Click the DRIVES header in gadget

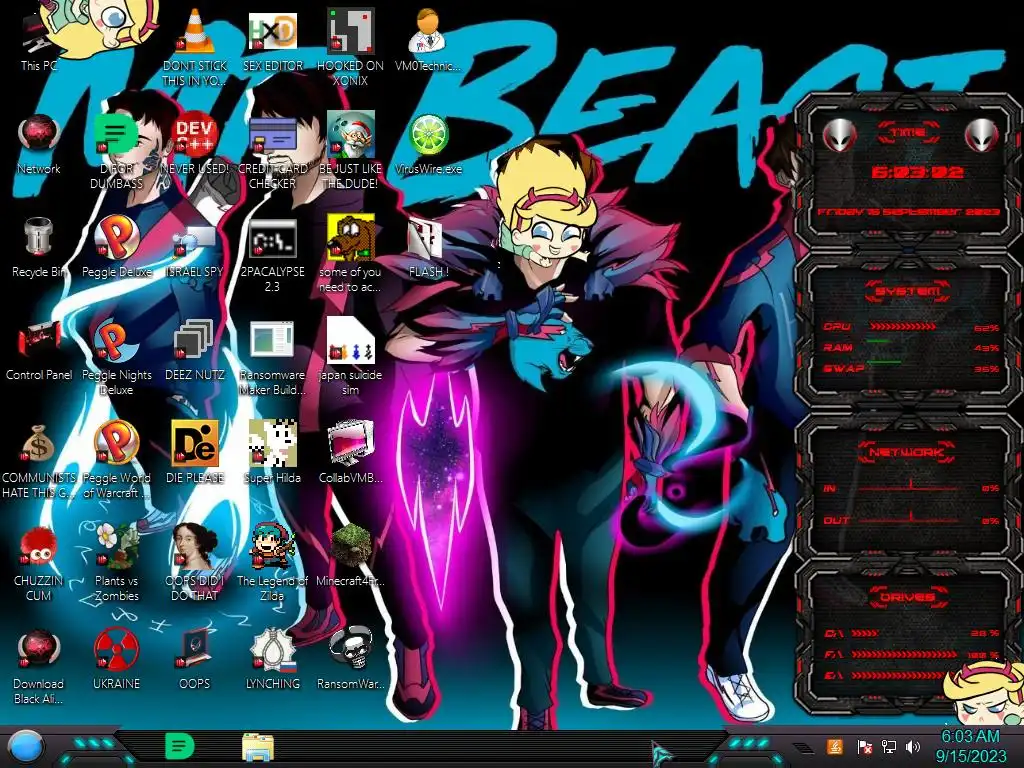906,597
